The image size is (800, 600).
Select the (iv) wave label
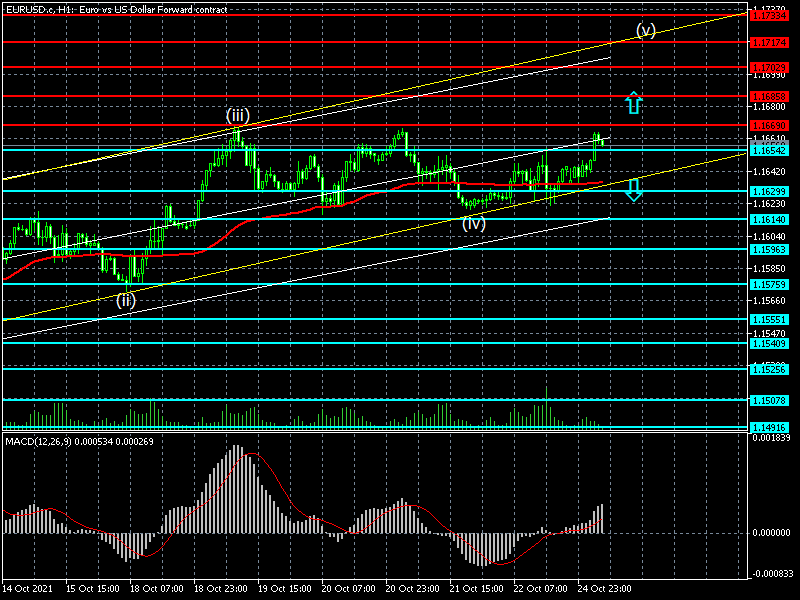pyautogui.click(x=473, y=224)
